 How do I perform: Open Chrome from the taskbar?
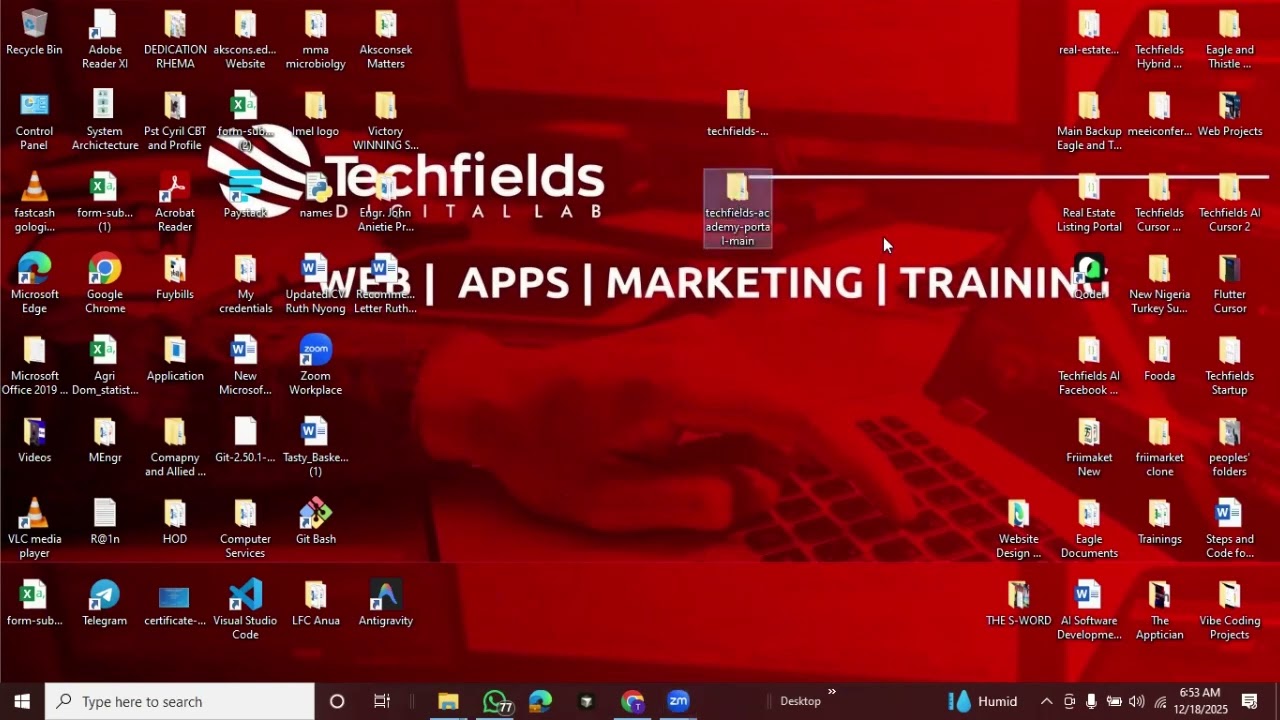pos(633,701)
